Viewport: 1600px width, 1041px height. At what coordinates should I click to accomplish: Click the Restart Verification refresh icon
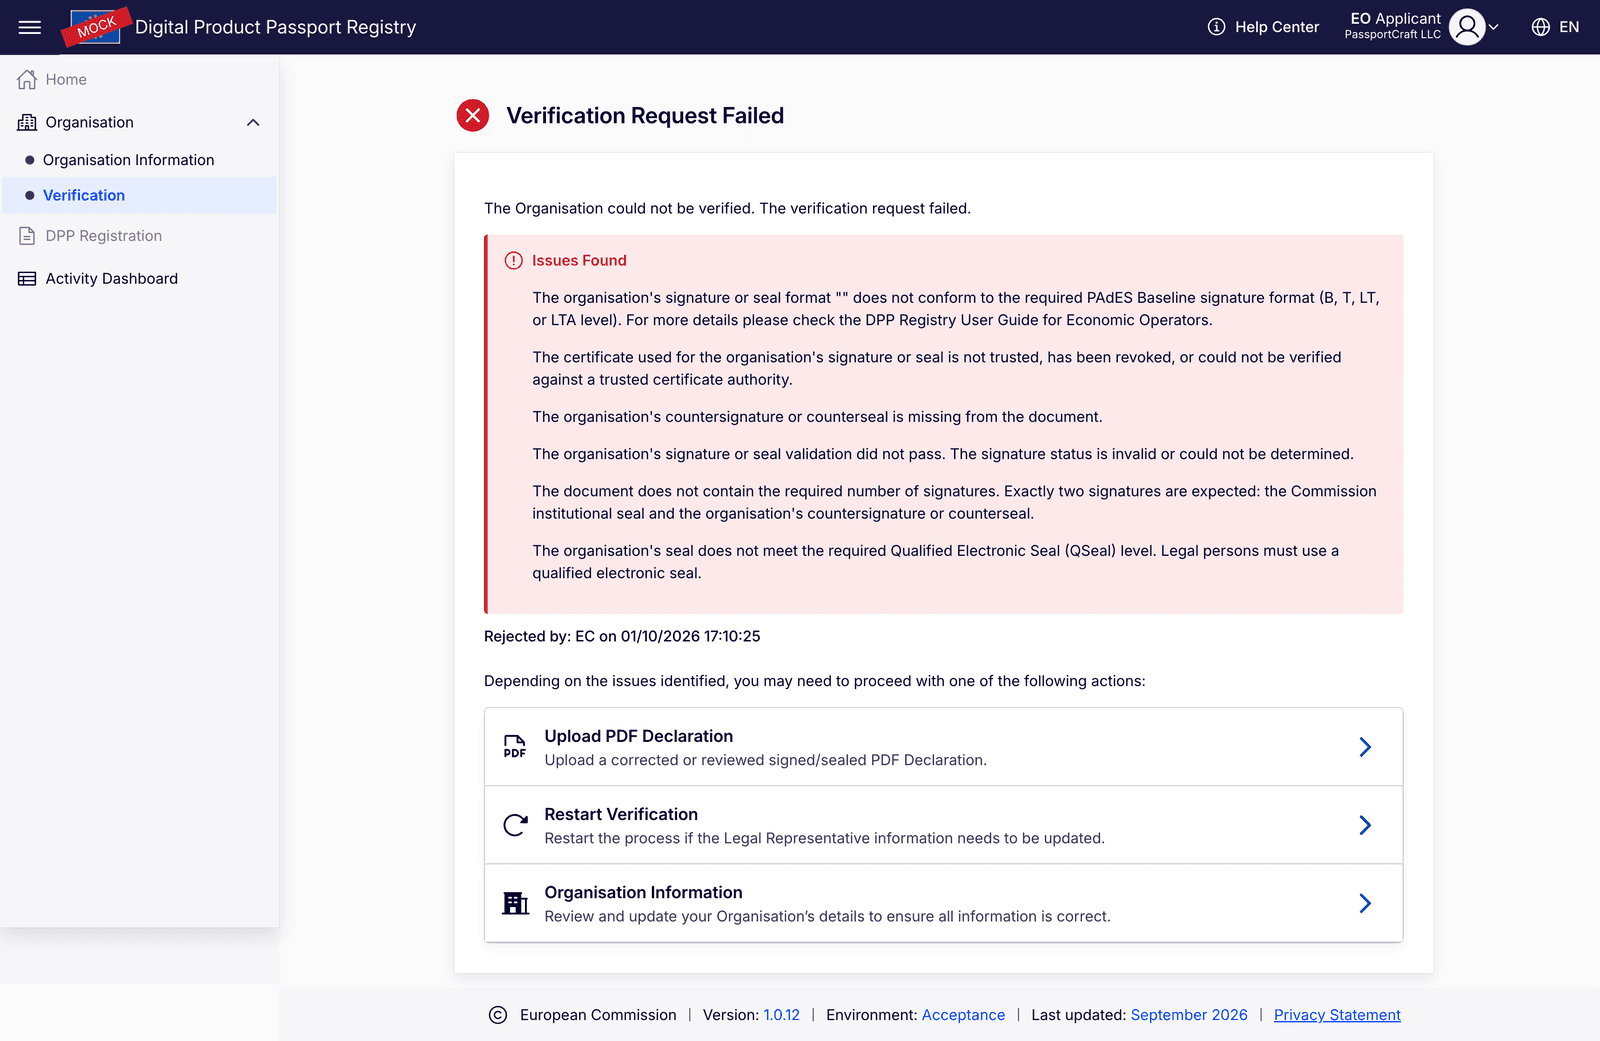515,825
